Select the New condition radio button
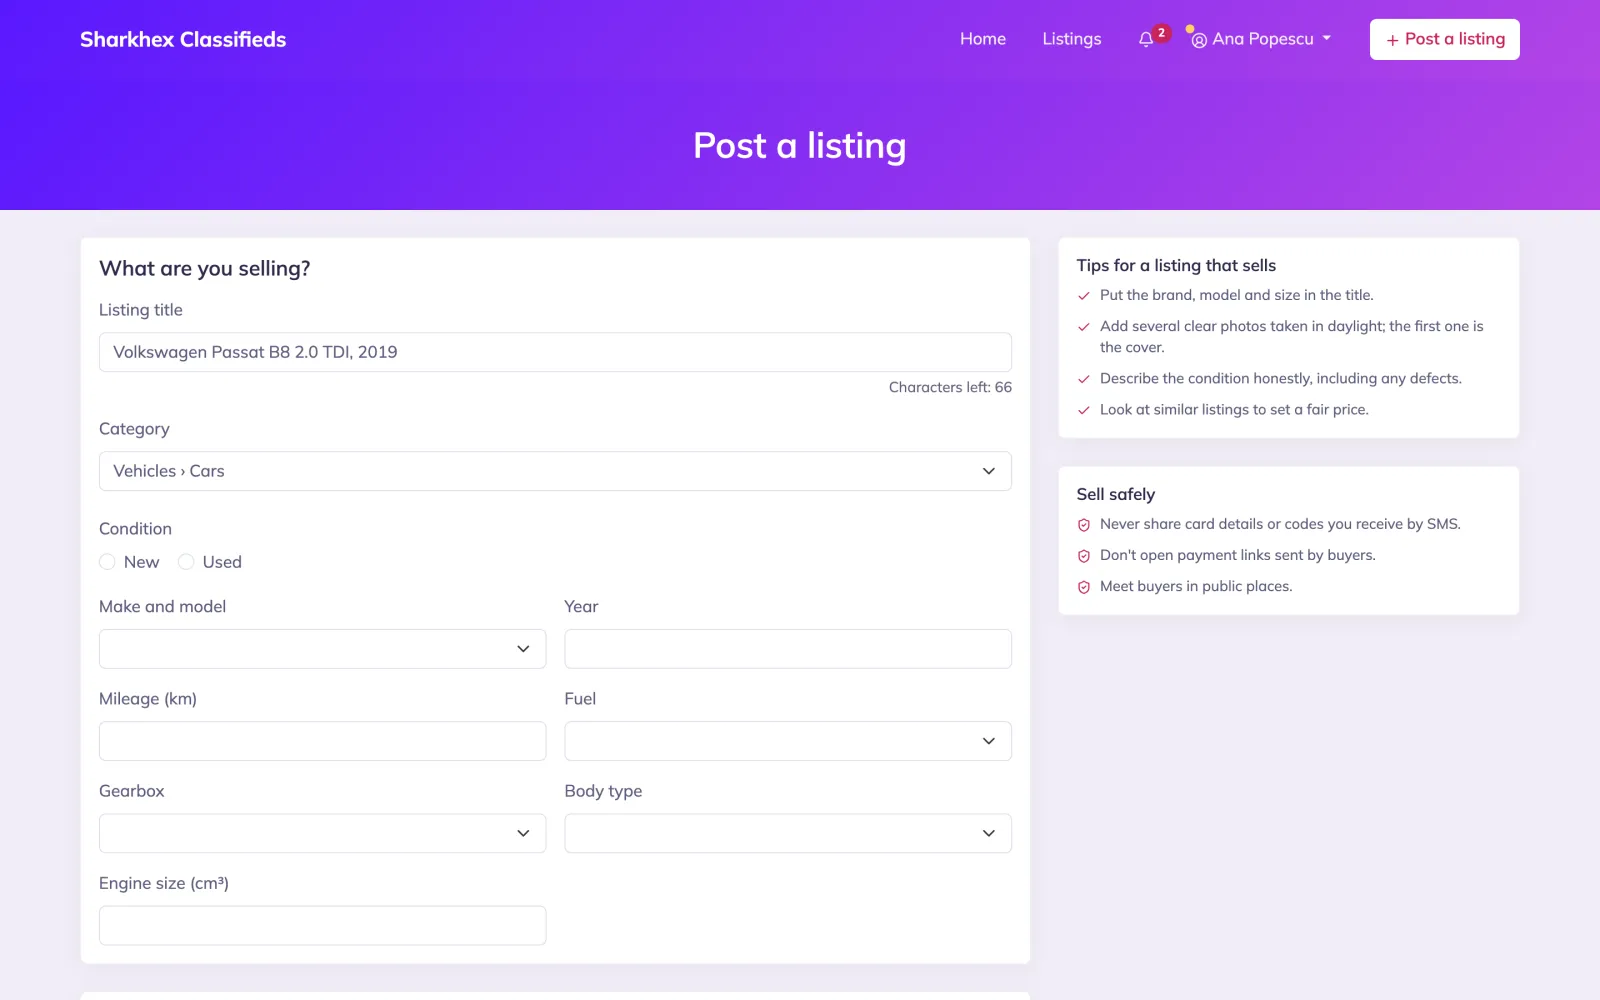Viewport: 1600px width, 1000px height. (107, 562)
